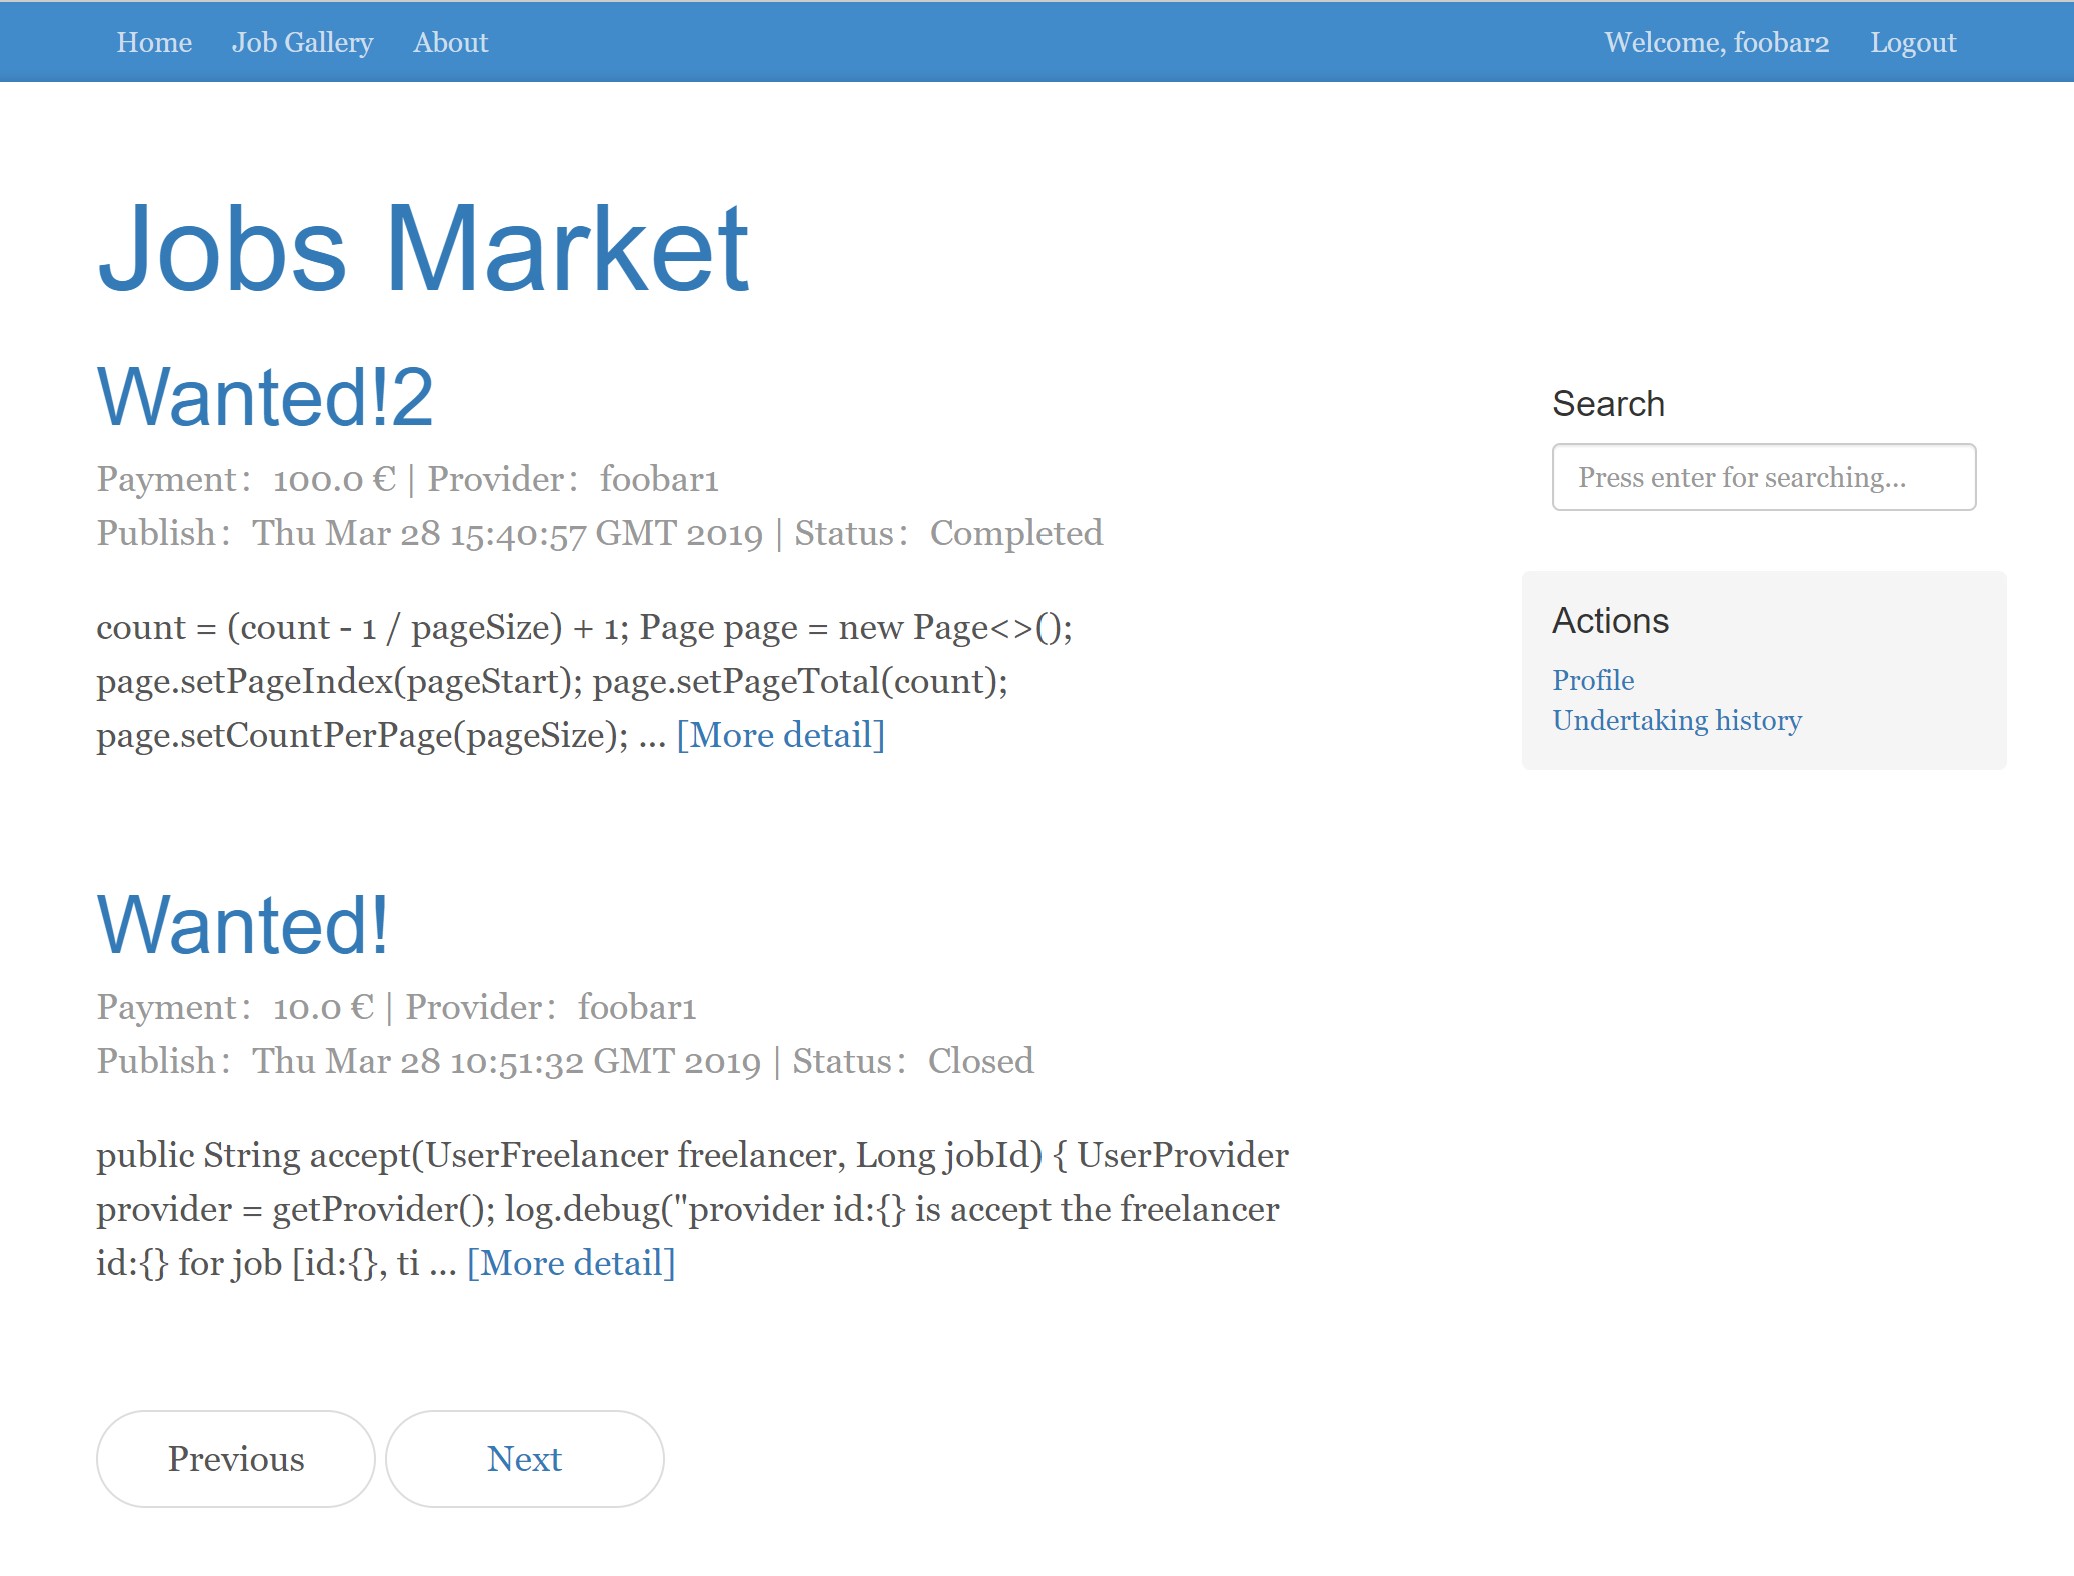The height and width of the screenshot is (1576, 2074).
Task: Log out via Logout link
Action: (x=1912, y=42)
